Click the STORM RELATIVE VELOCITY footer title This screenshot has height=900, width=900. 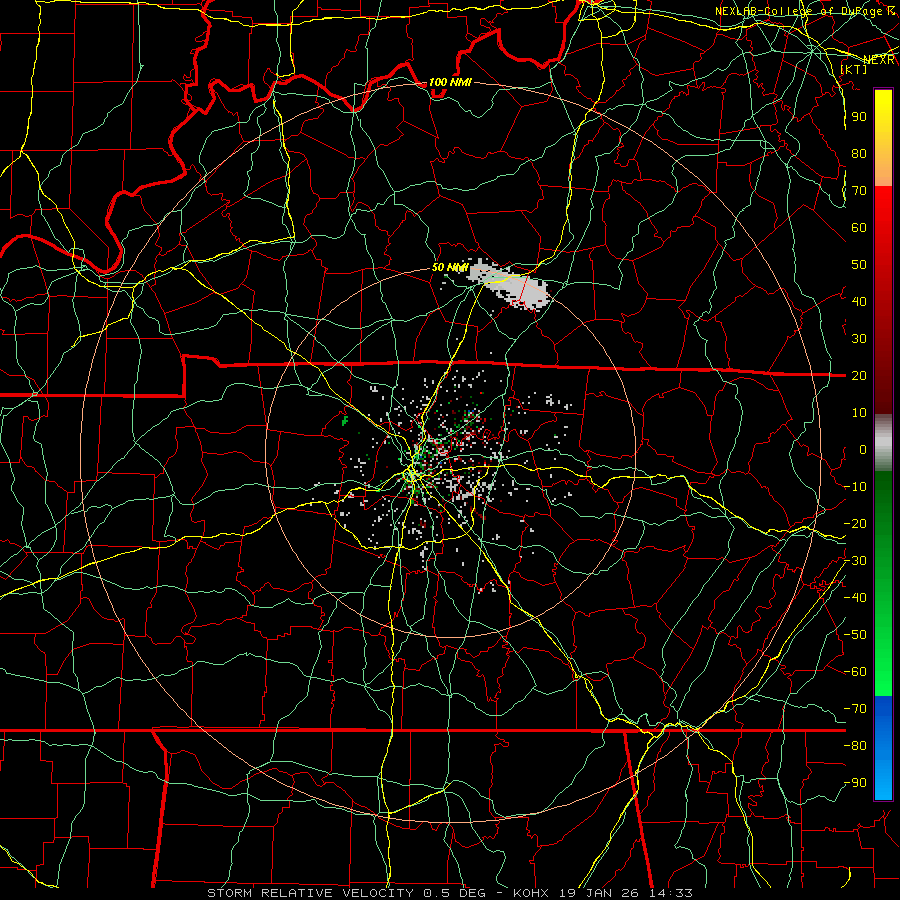310,893
